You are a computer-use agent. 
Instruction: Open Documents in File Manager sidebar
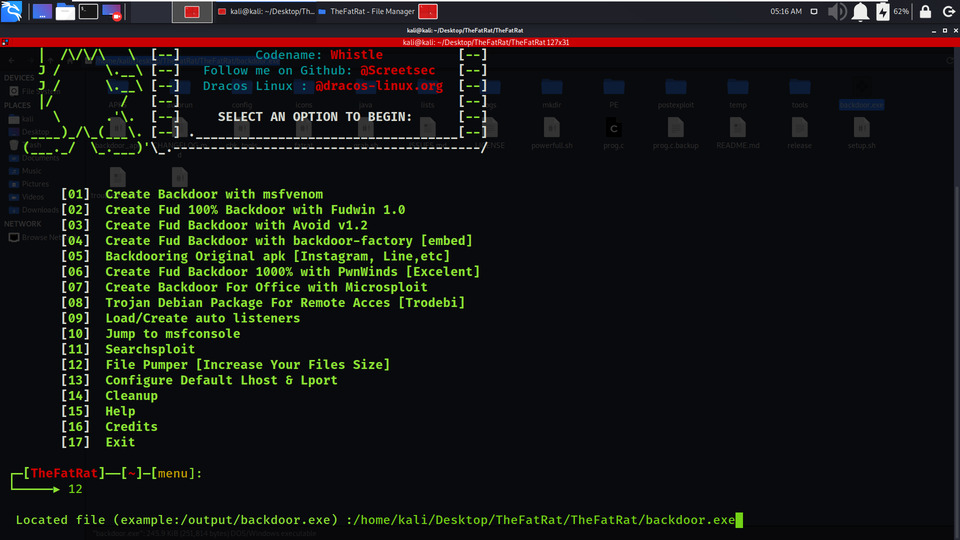34,158
